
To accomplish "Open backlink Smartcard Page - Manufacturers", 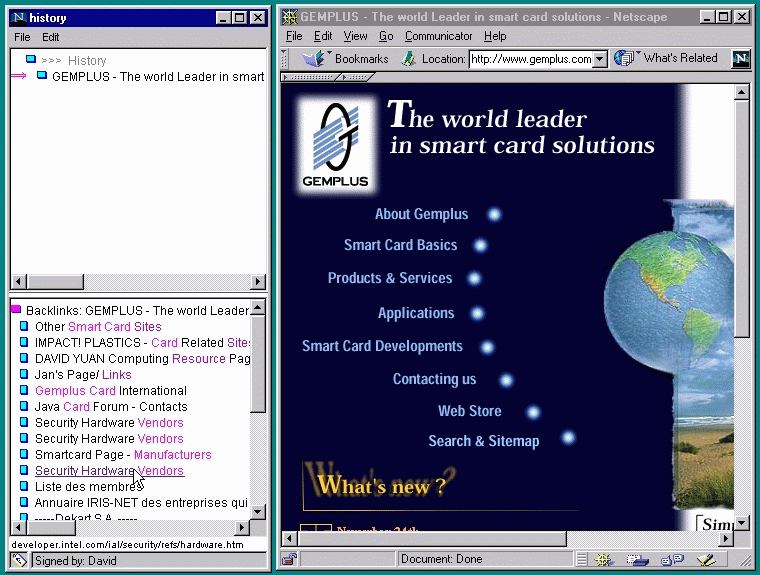I will point(123,454).
